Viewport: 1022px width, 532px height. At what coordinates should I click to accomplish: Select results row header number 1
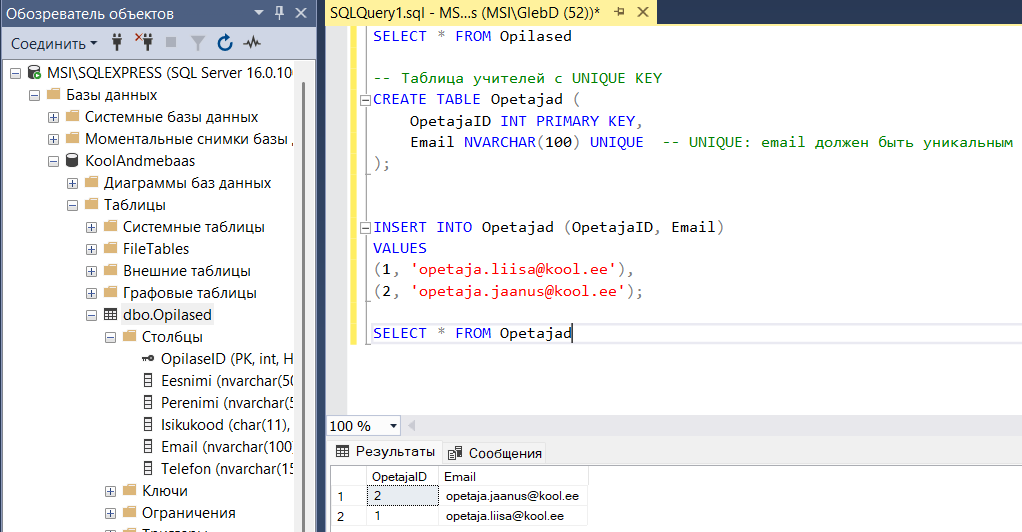click(x=349, y=496)
